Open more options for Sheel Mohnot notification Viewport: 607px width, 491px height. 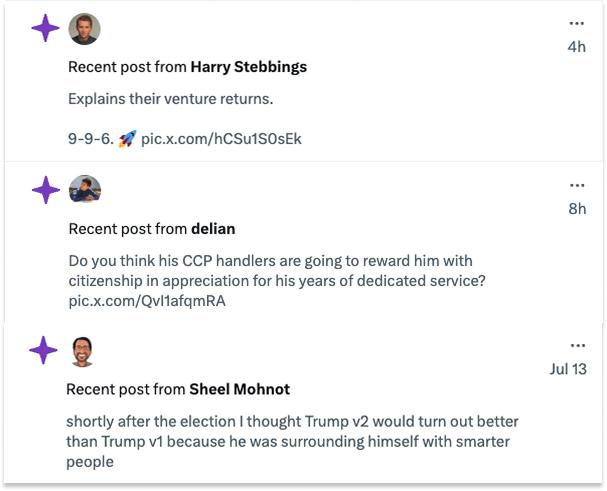tap(578, 345)
